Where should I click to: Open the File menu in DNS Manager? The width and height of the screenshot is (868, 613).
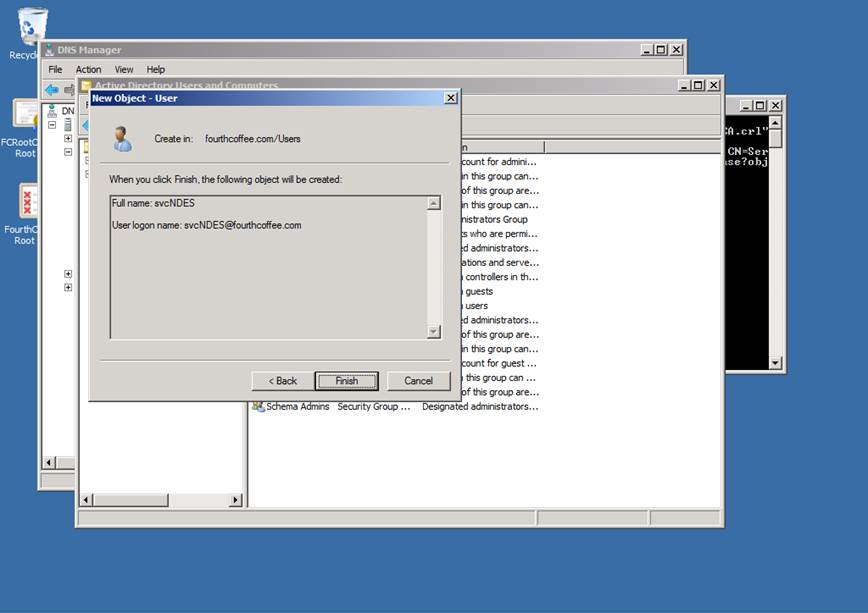coord(56,70)
